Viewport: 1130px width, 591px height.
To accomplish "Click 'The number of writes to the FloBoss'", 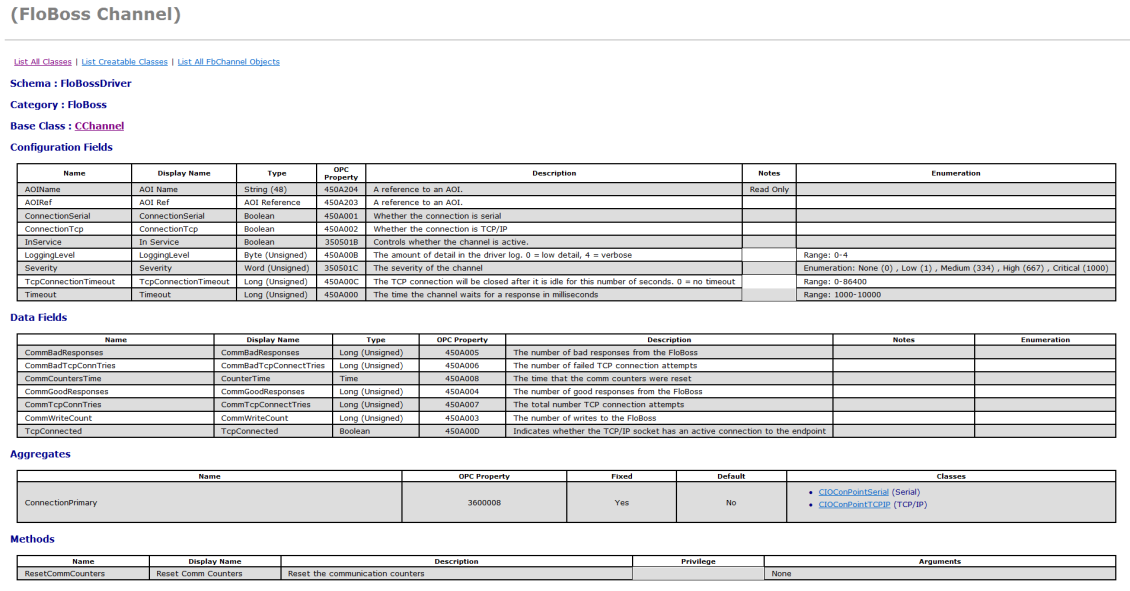I will pyautogui.click(x=669, y=418).
